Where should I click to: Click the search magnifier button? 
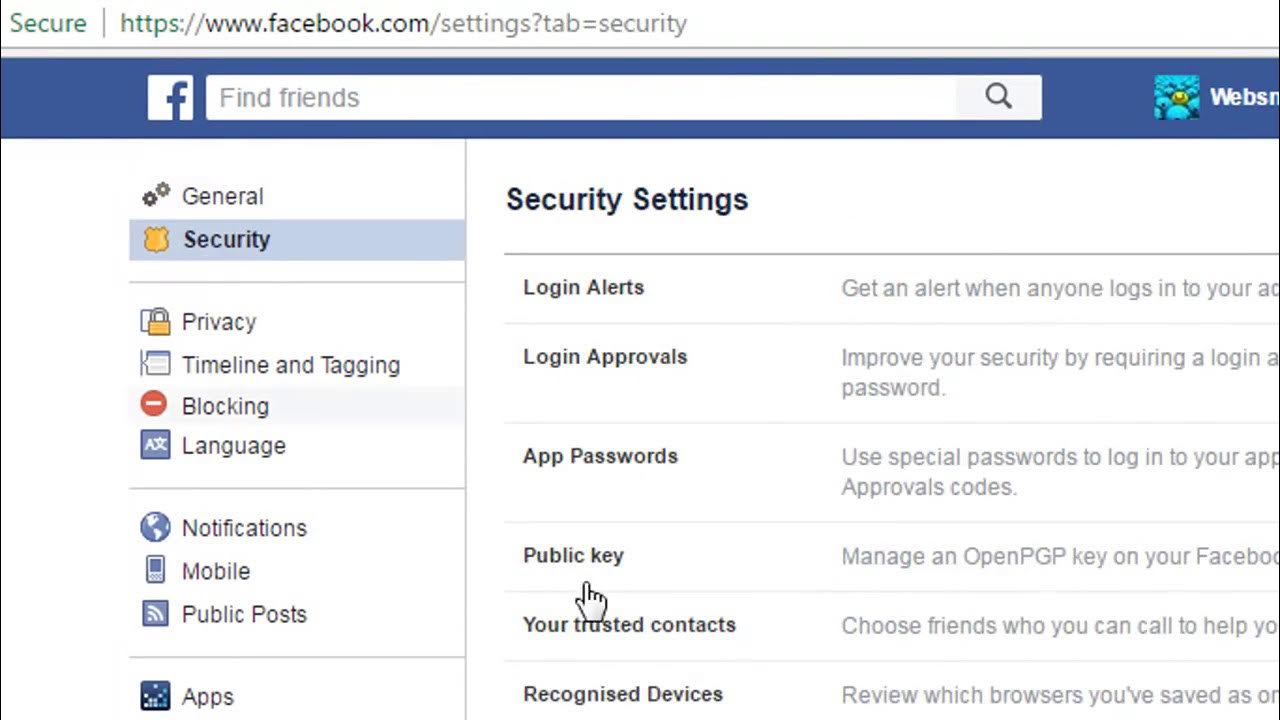[998, 97]
